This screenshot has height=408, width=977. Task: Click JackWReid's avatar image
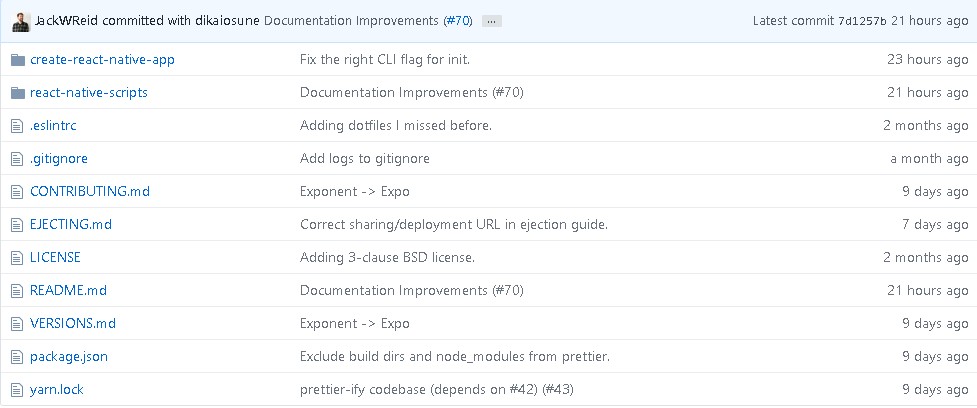coord(20,21)
